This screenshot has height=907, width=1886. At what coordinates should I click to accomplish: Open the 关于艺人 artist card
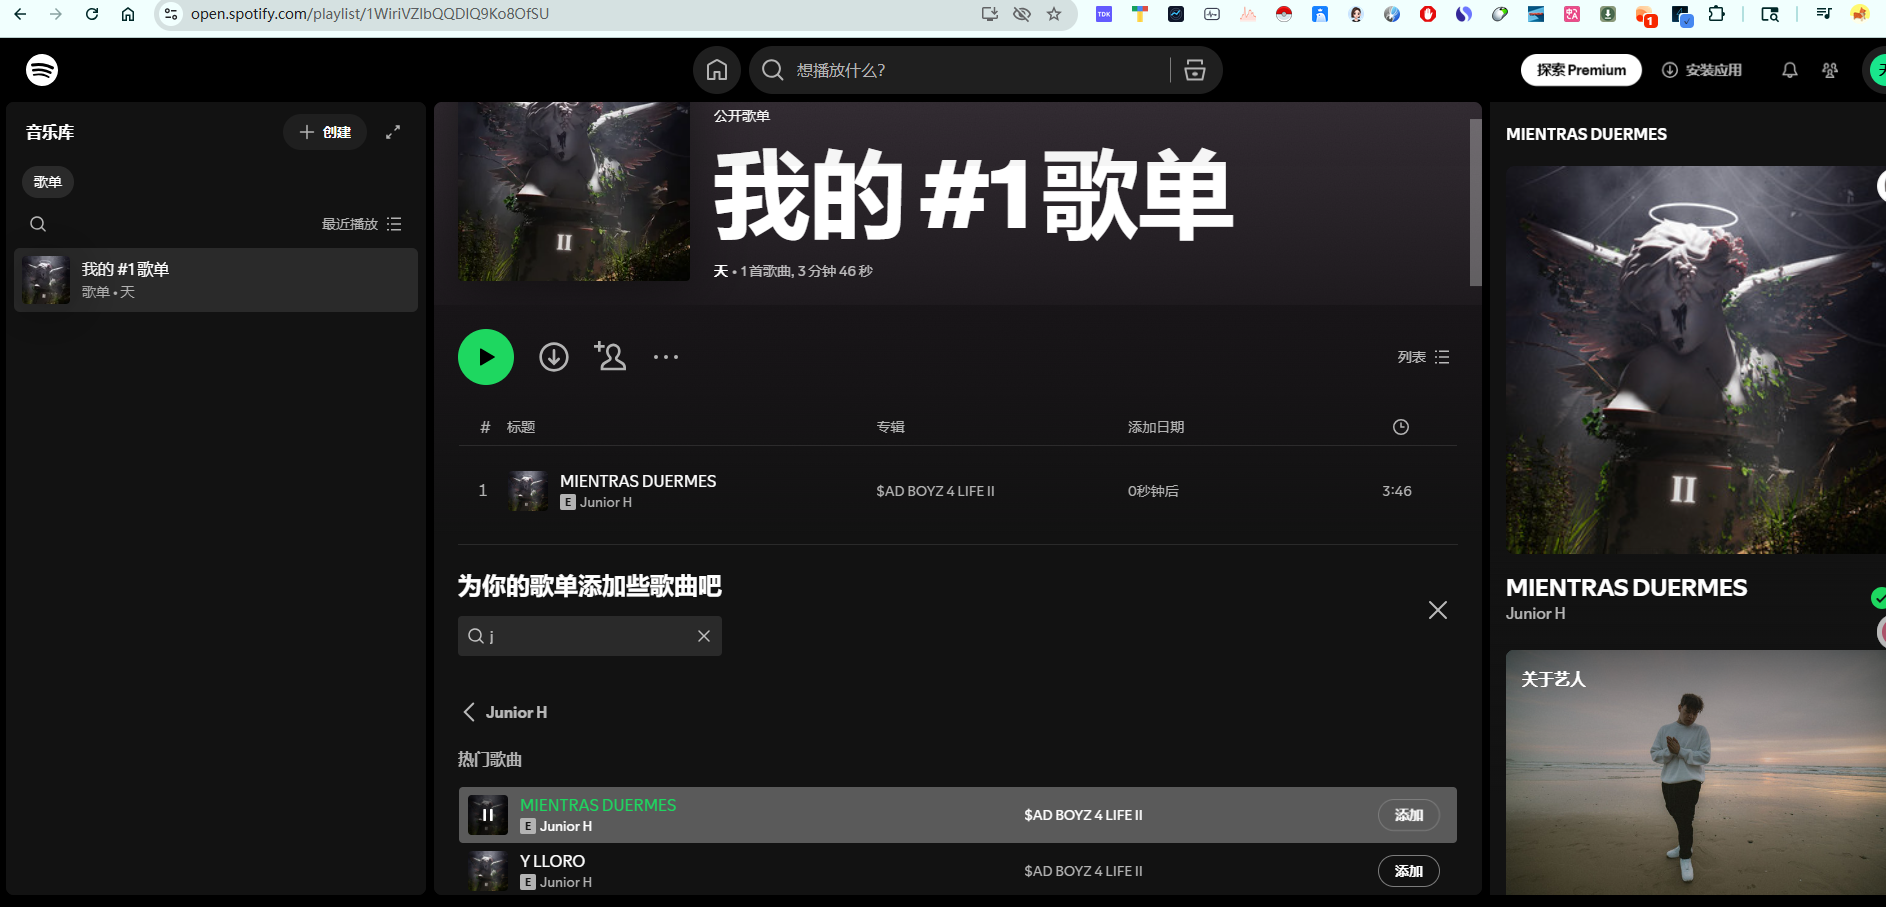pos(1696,773)
